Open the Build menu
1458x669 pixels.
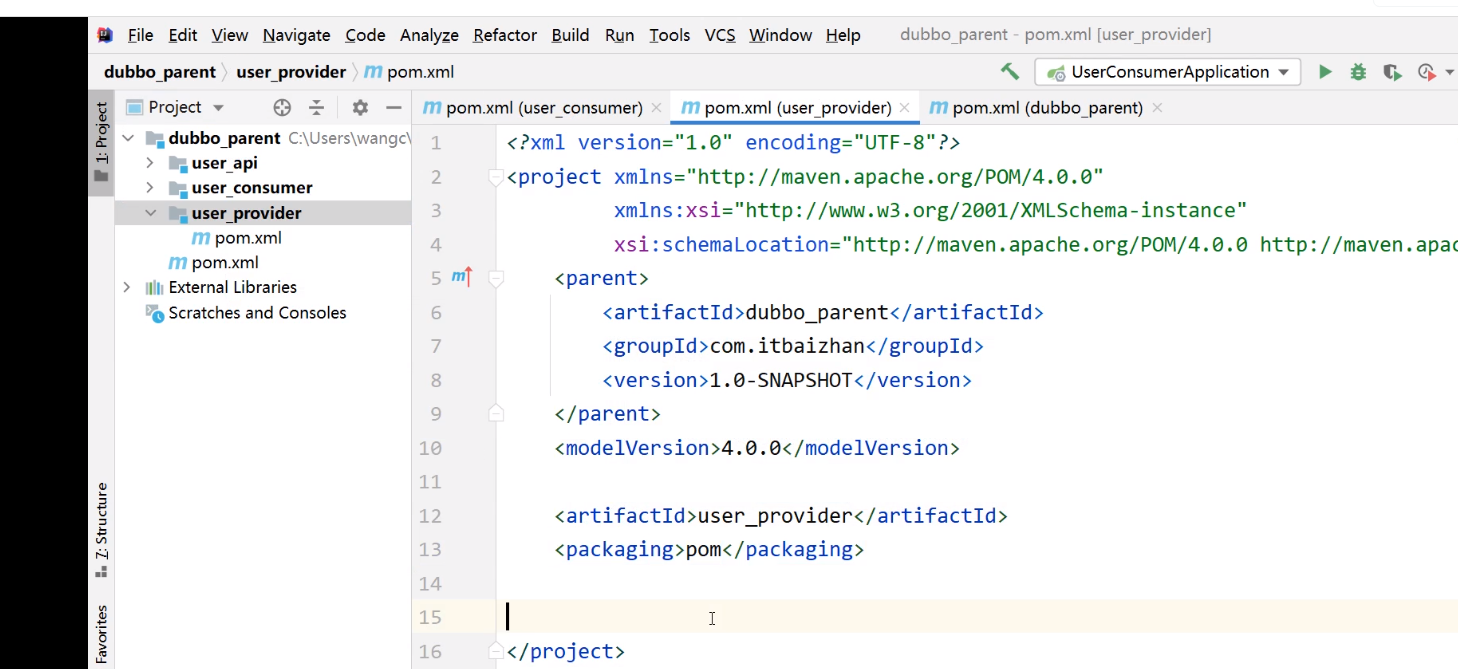tap(570, 35)
